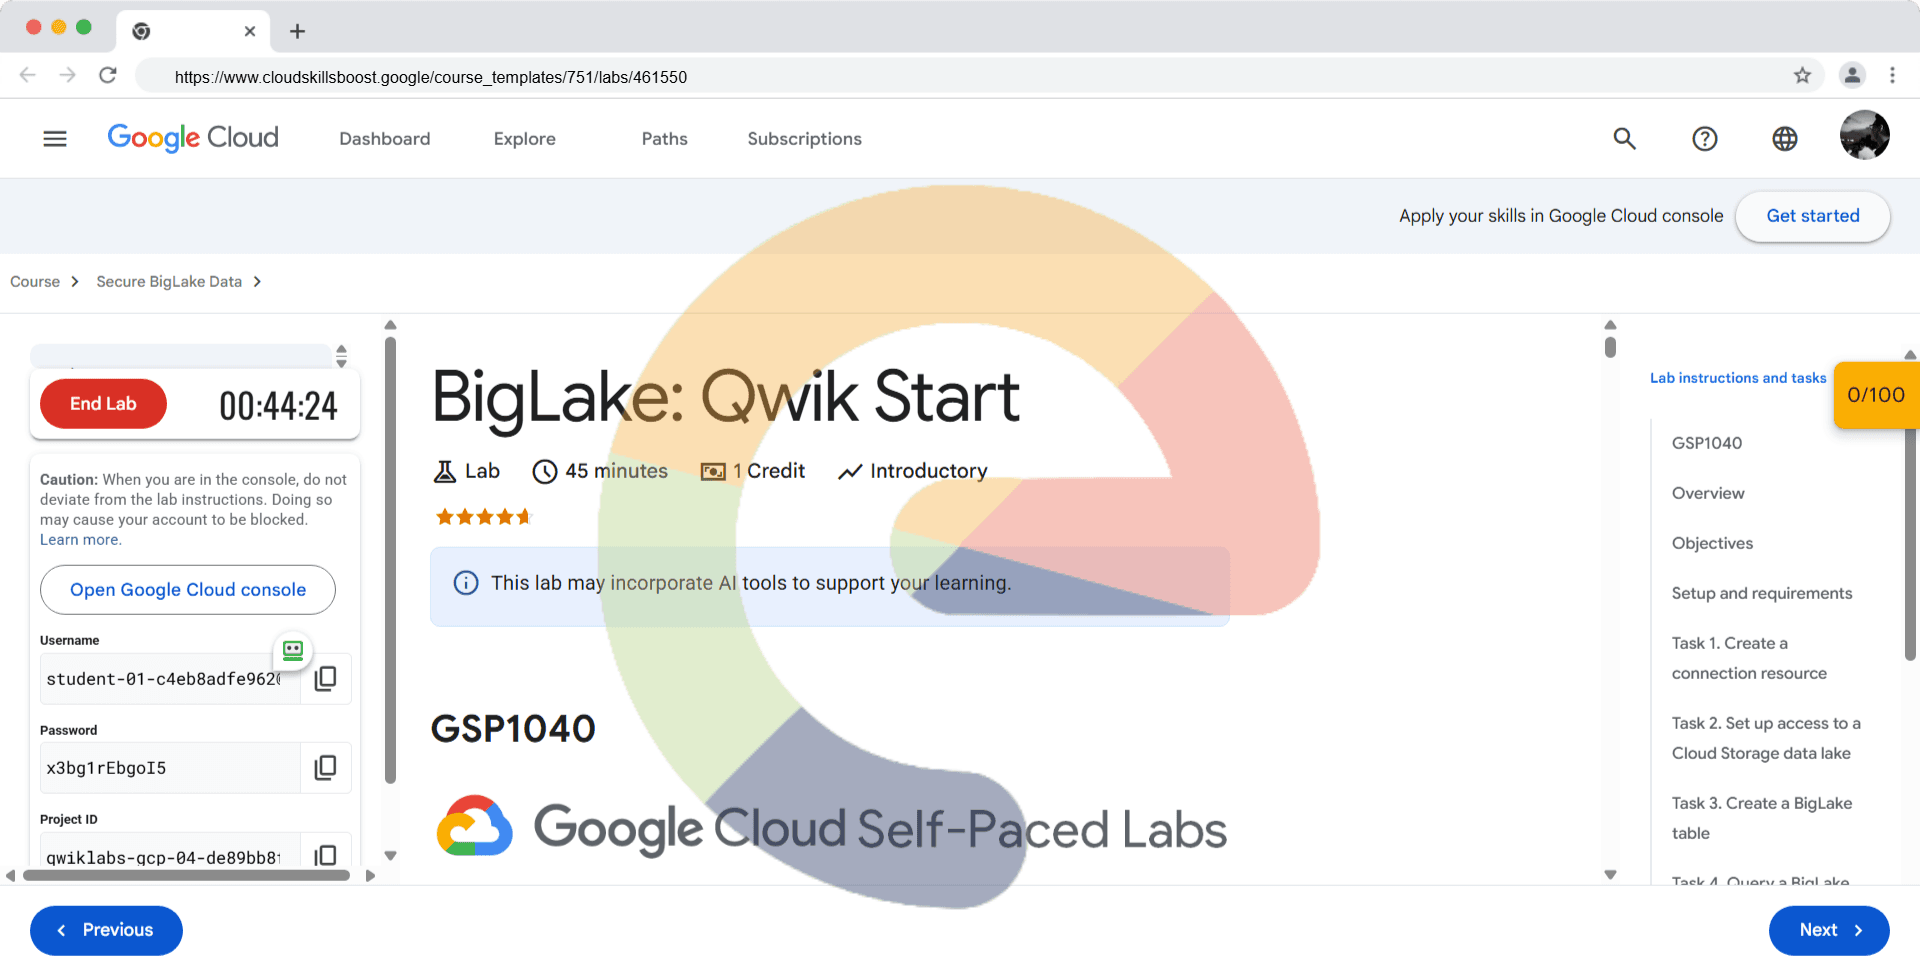Click the Project ID input field
Image resolution: width=1920 pixels, height=975 pixels.
[x=170, y=852]
